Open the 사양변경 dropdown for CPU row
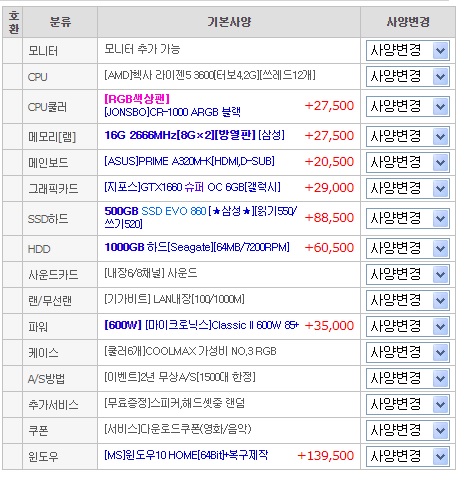 pyautogui.click(x=407, y=77)
